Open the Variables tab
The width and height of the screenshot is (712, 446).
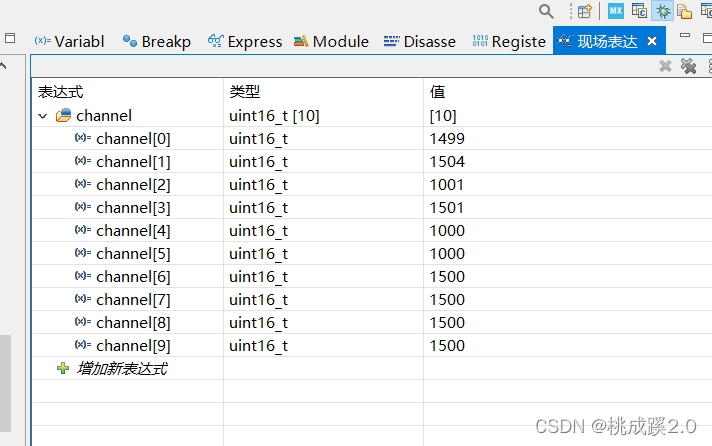69,41
